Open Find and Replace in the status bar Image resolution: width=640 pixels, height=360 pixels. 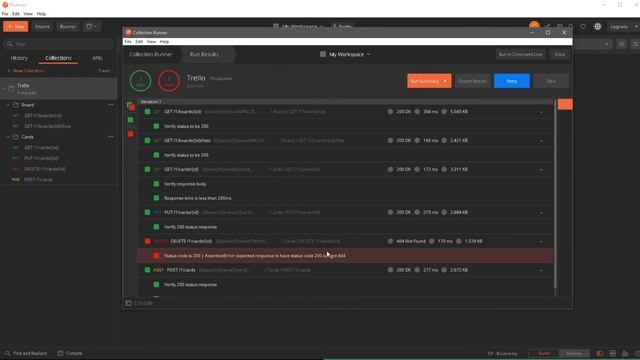point(26,353)
